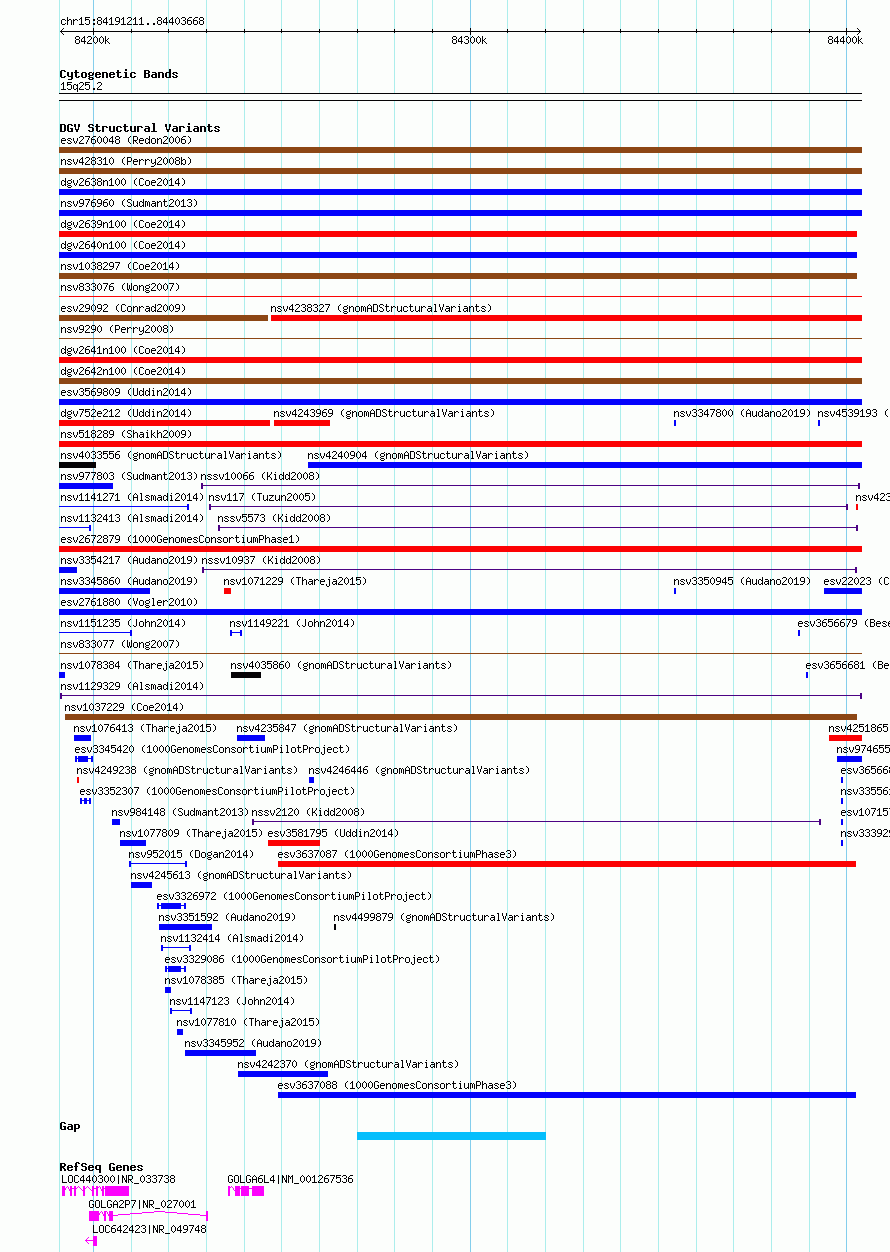This screenshot has height=1252, width=890.
Task: Select nsv3350945 (Audano2019) label
Action: point(742,581)
